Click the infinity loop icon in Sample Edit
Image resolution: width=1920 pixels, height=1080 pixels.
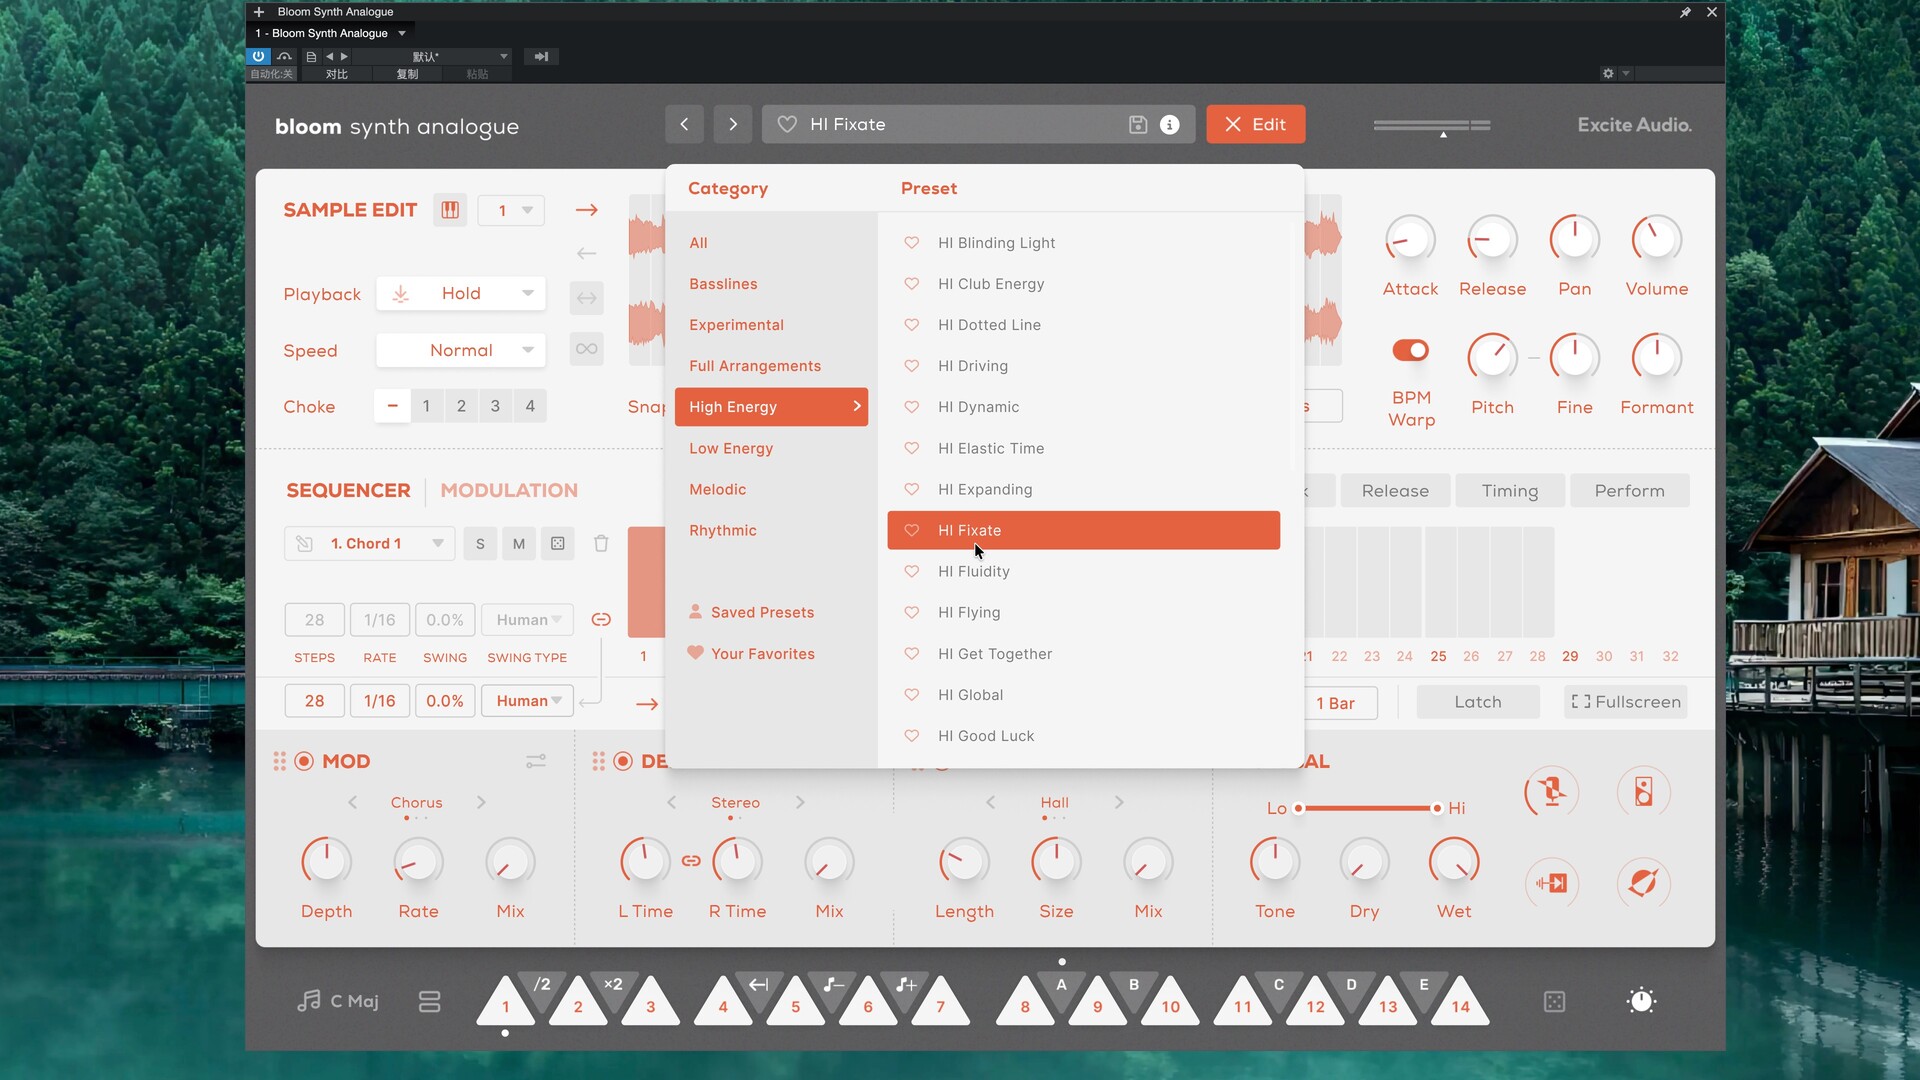(x=587, y=349)
